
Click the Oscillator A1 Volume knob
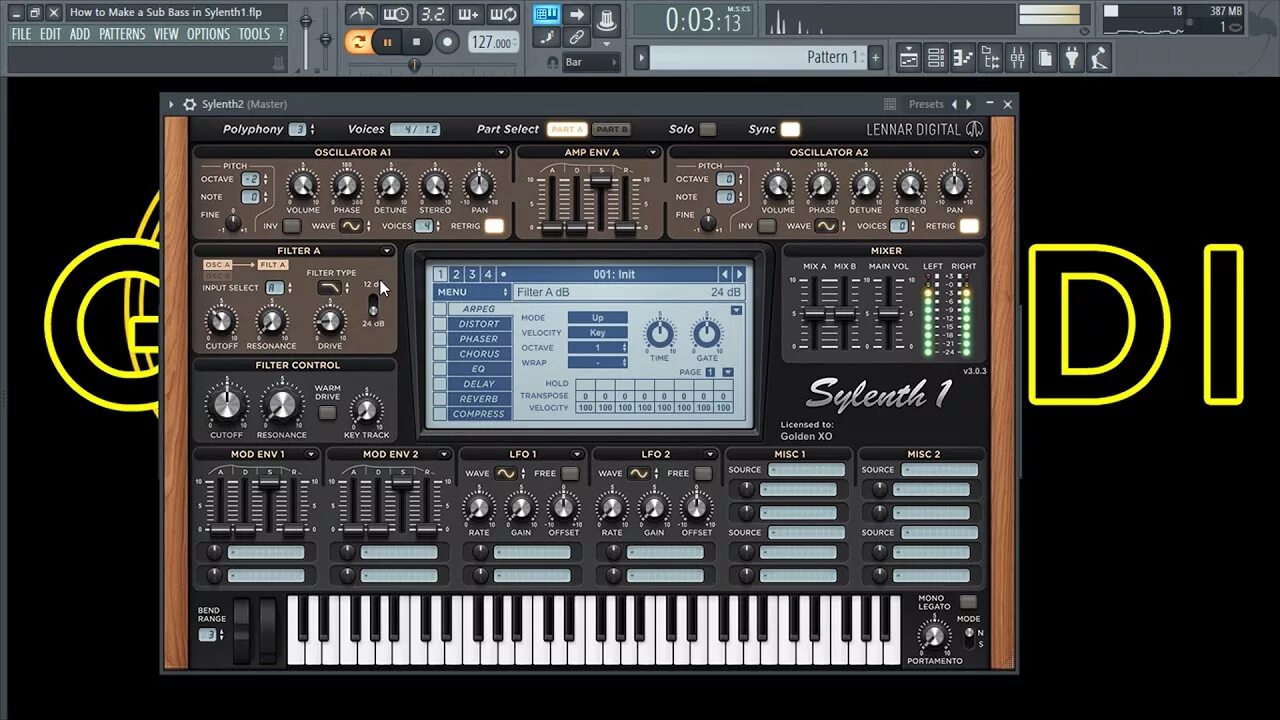click(302, 186)
